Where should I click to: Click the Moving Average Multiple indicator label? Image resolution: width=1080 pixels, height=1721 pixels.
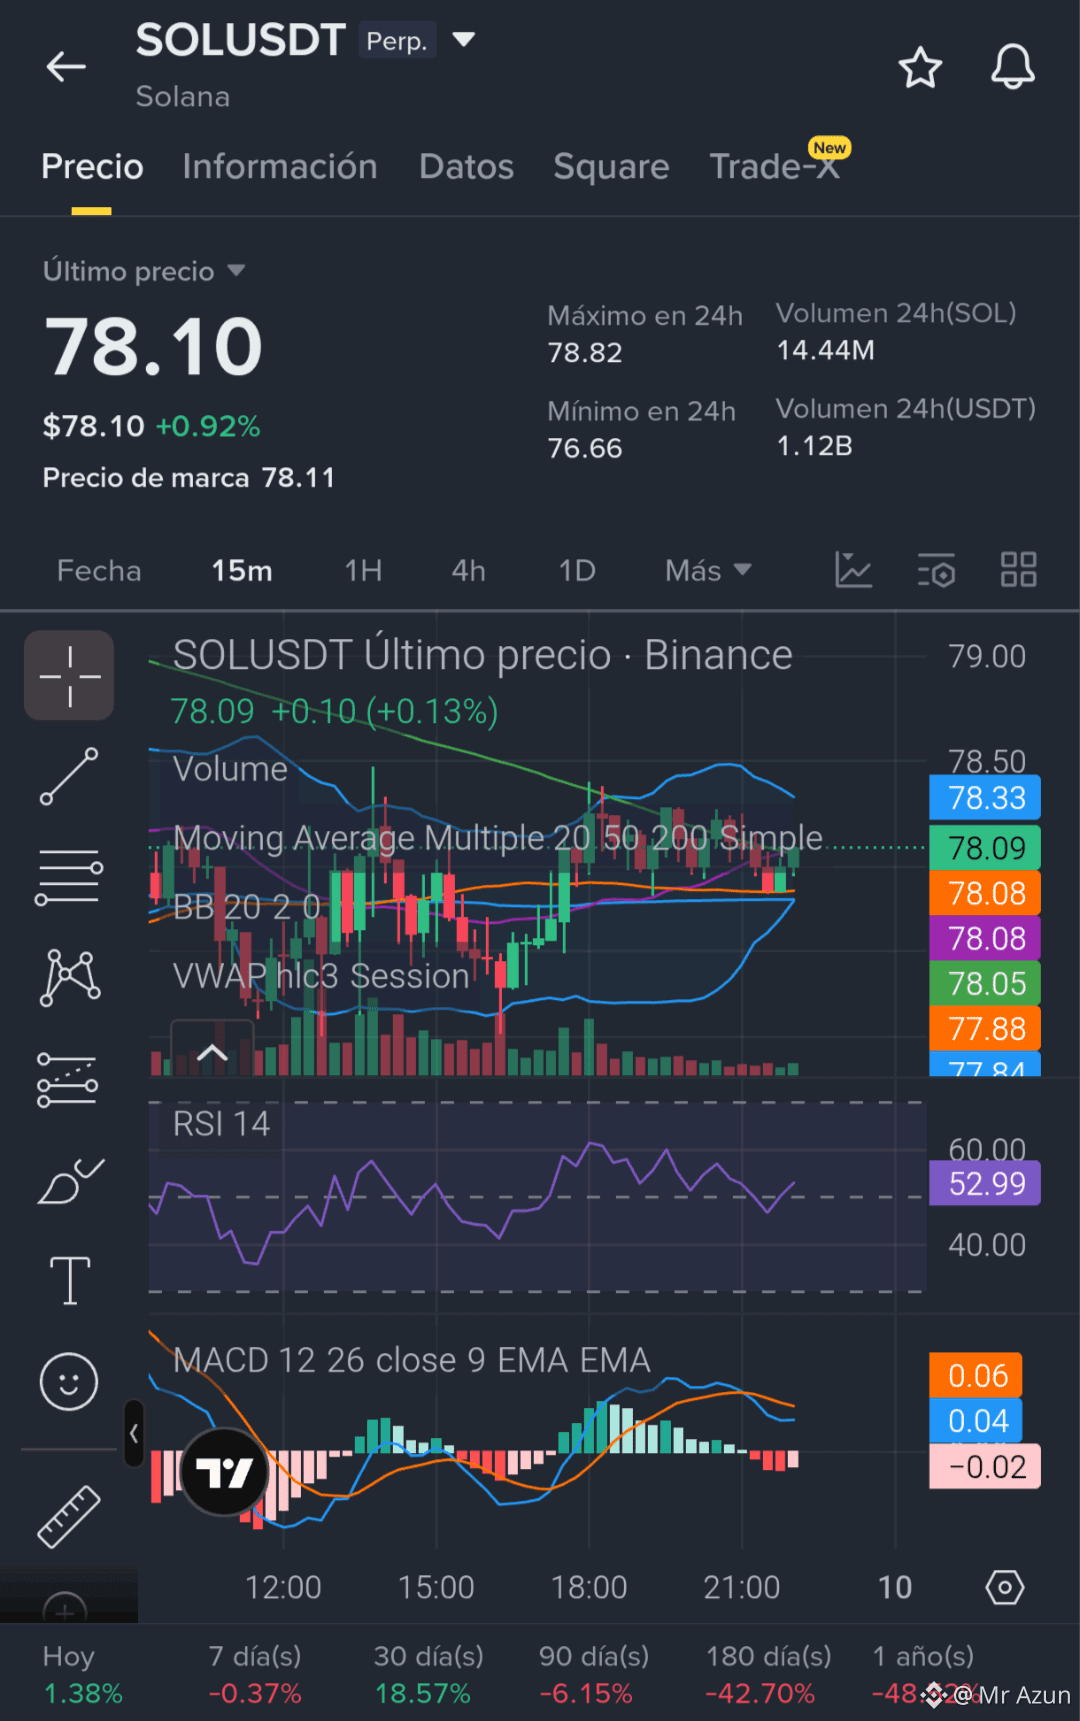(x=498, y=837)
